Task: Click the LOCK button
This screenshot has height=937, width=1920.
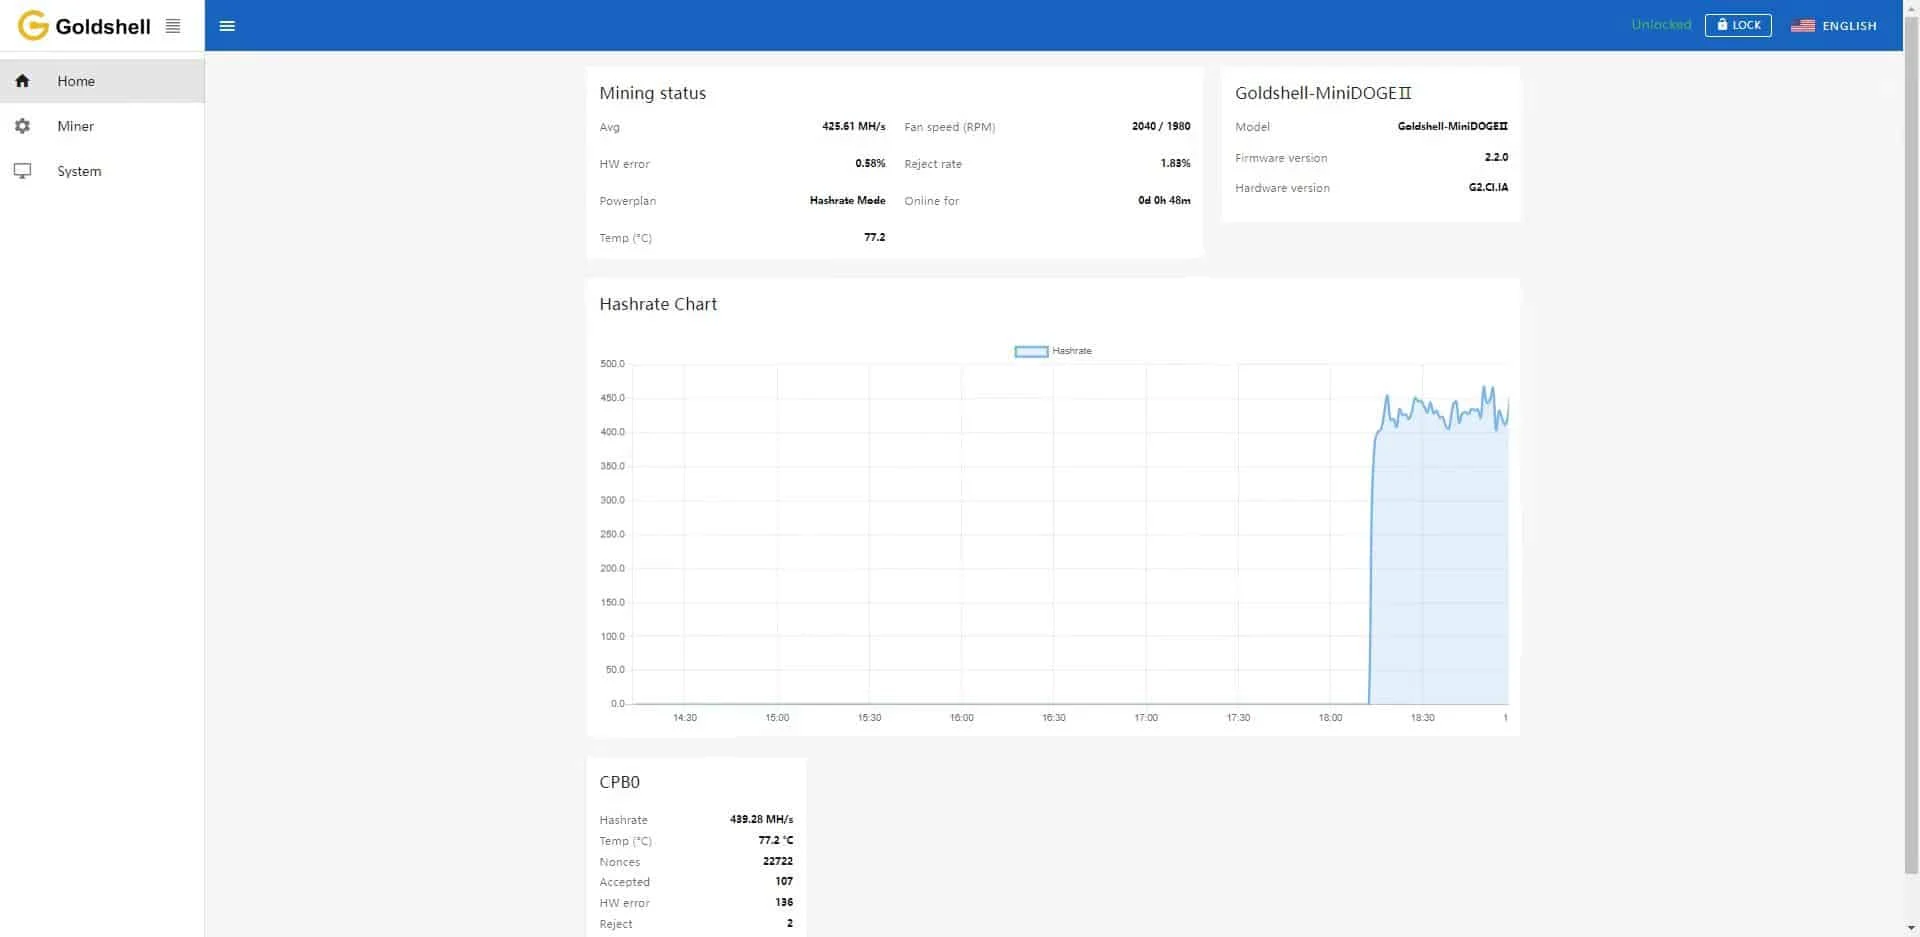Action: [x=1738, y=25]
